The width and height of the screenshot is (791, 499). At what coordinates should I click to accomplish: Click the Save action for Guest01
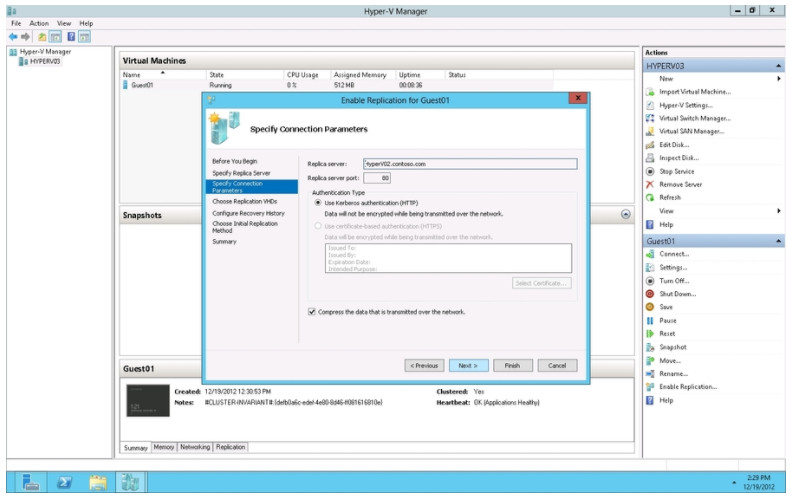[x=665, y=307]
